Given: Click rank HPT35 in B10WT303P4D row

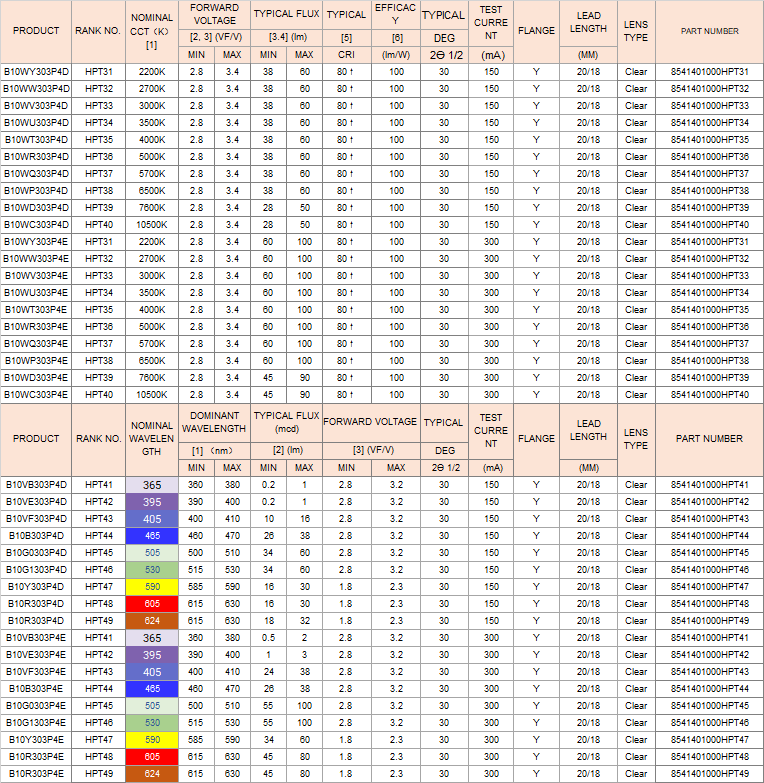Looking at the screenshot, I should click(98, 140).
